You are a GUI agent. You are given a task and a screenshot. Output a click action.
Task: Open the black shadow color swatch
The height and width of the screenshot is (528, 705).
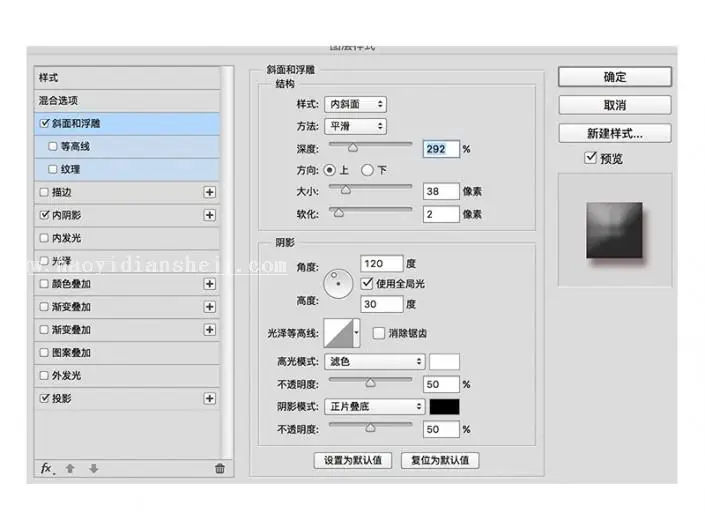(444, 407)
